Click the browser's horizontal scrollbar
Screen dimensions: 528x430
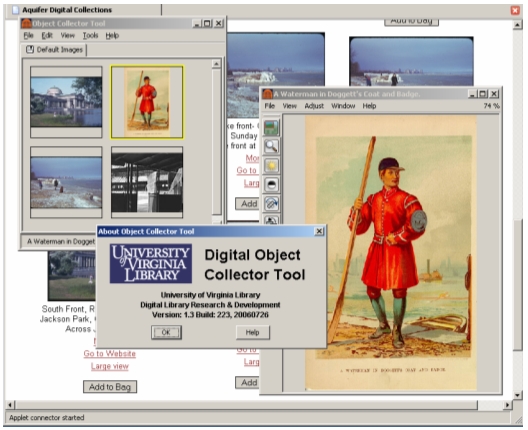coord(246,405)
